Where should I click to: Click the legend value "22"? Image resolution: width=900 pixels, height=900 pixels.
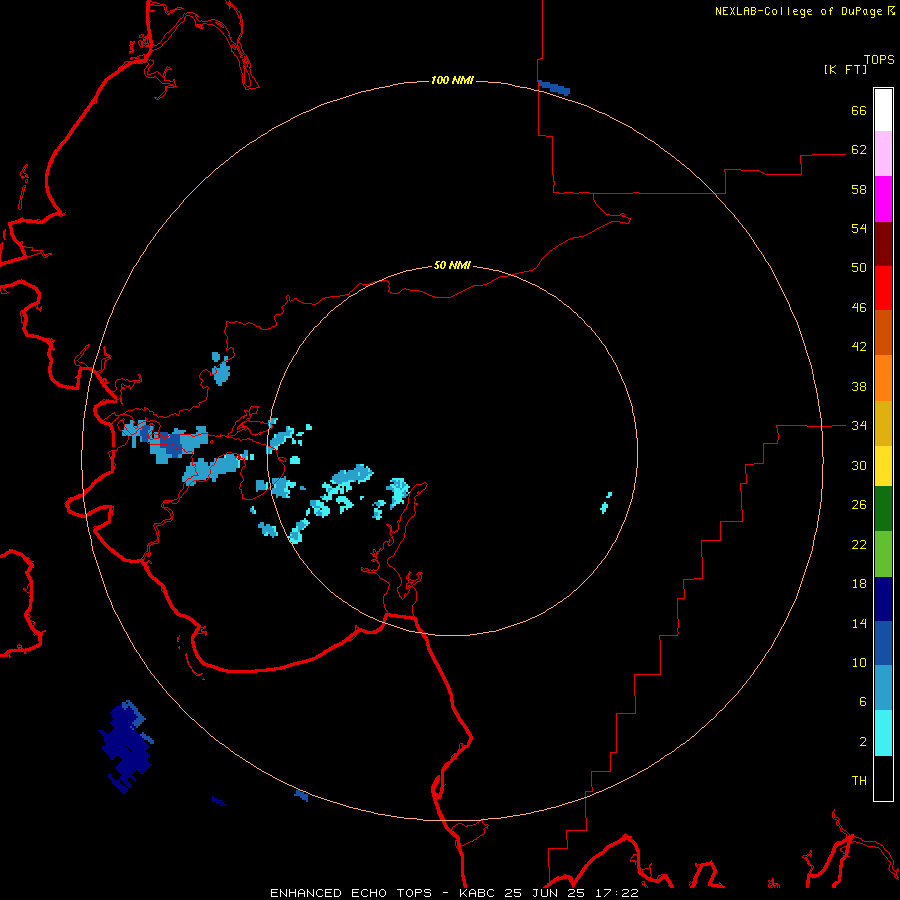coord(859,544)
